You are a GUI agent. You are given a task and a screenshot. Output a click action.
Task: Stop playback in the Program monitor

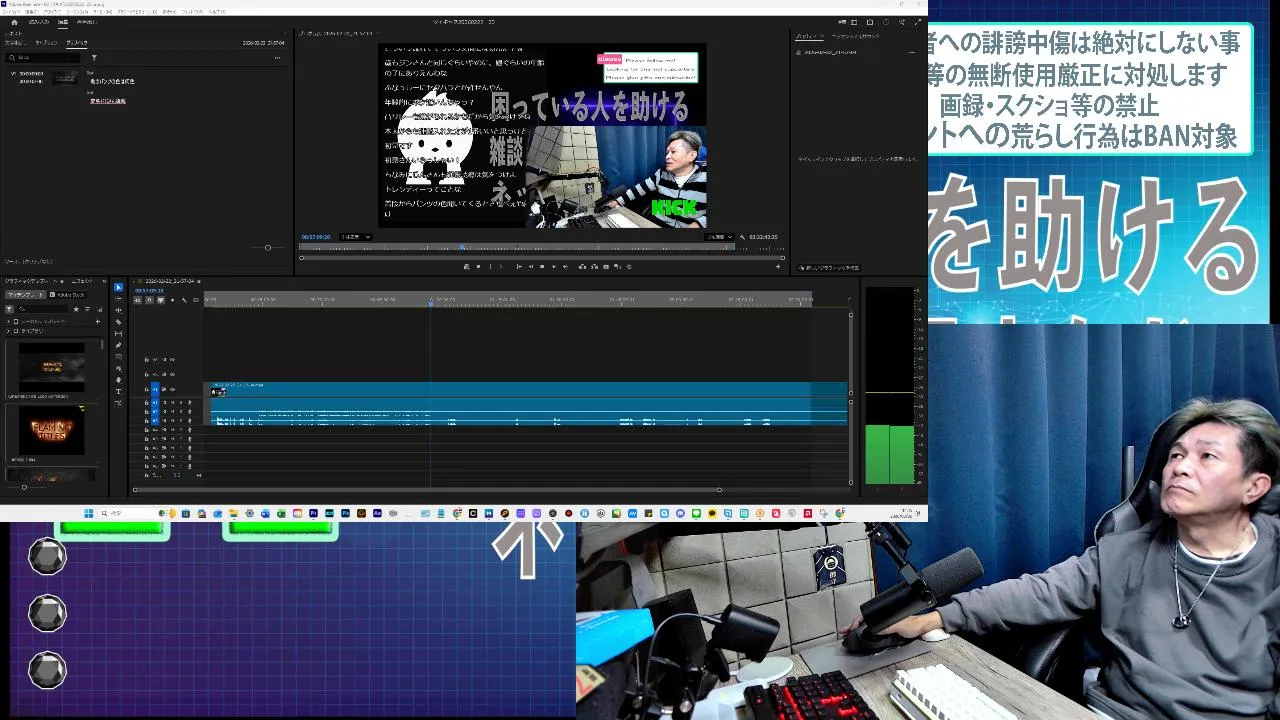(x=542, y=267)
